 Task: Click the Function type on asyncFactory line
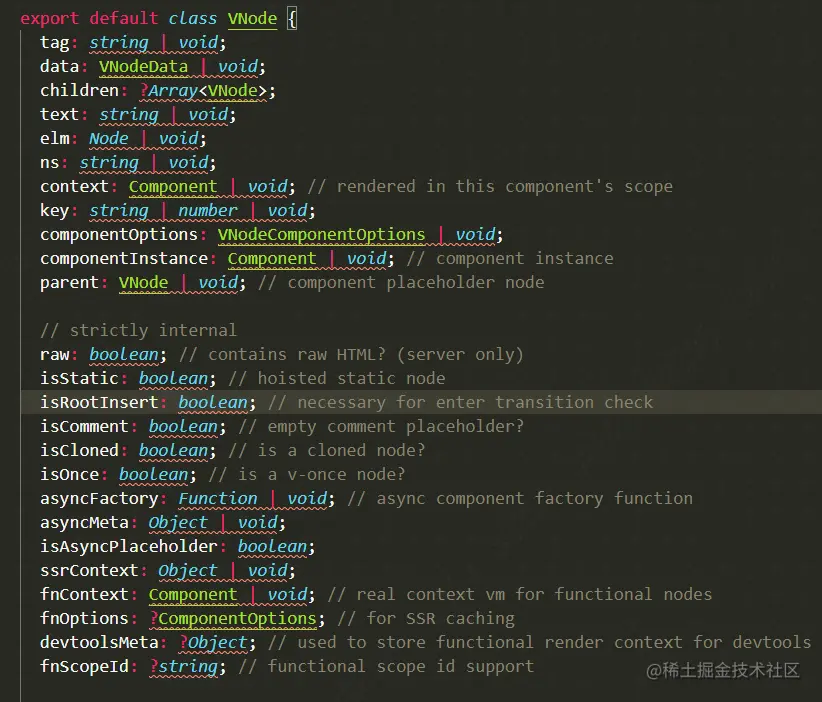coord(218,499)
